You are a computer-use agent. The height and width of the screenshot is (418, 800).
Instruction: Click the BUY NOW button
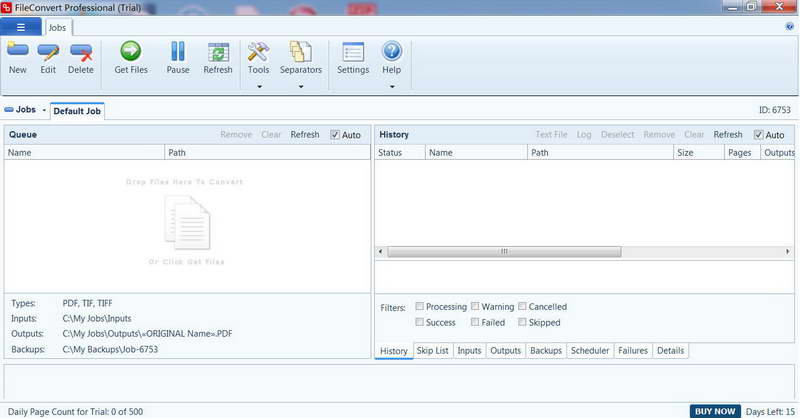point(715,411)
